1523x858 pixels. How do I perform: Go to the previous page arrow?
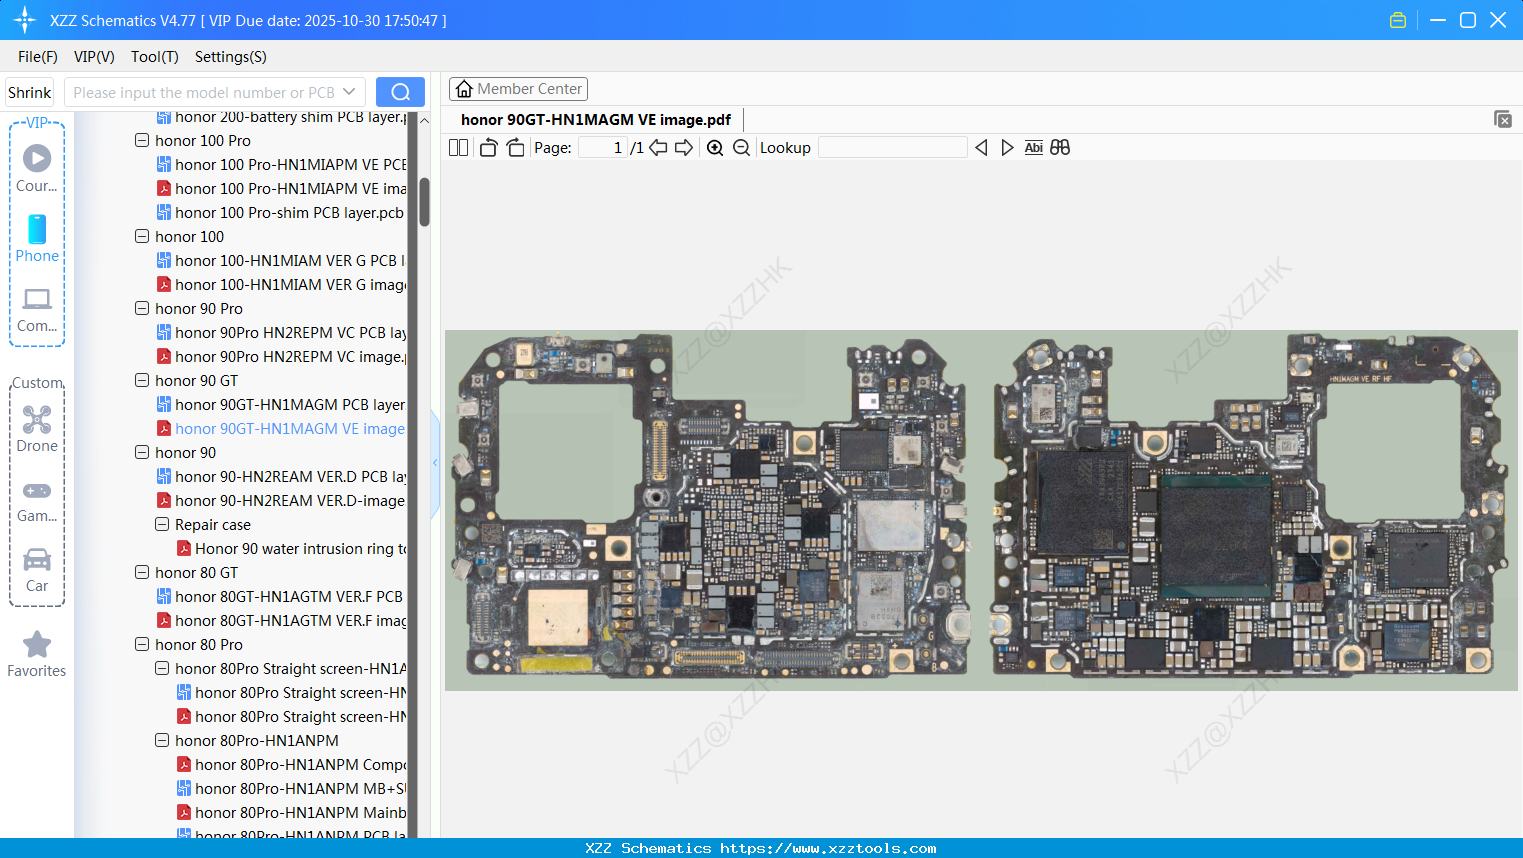point(658,148)
